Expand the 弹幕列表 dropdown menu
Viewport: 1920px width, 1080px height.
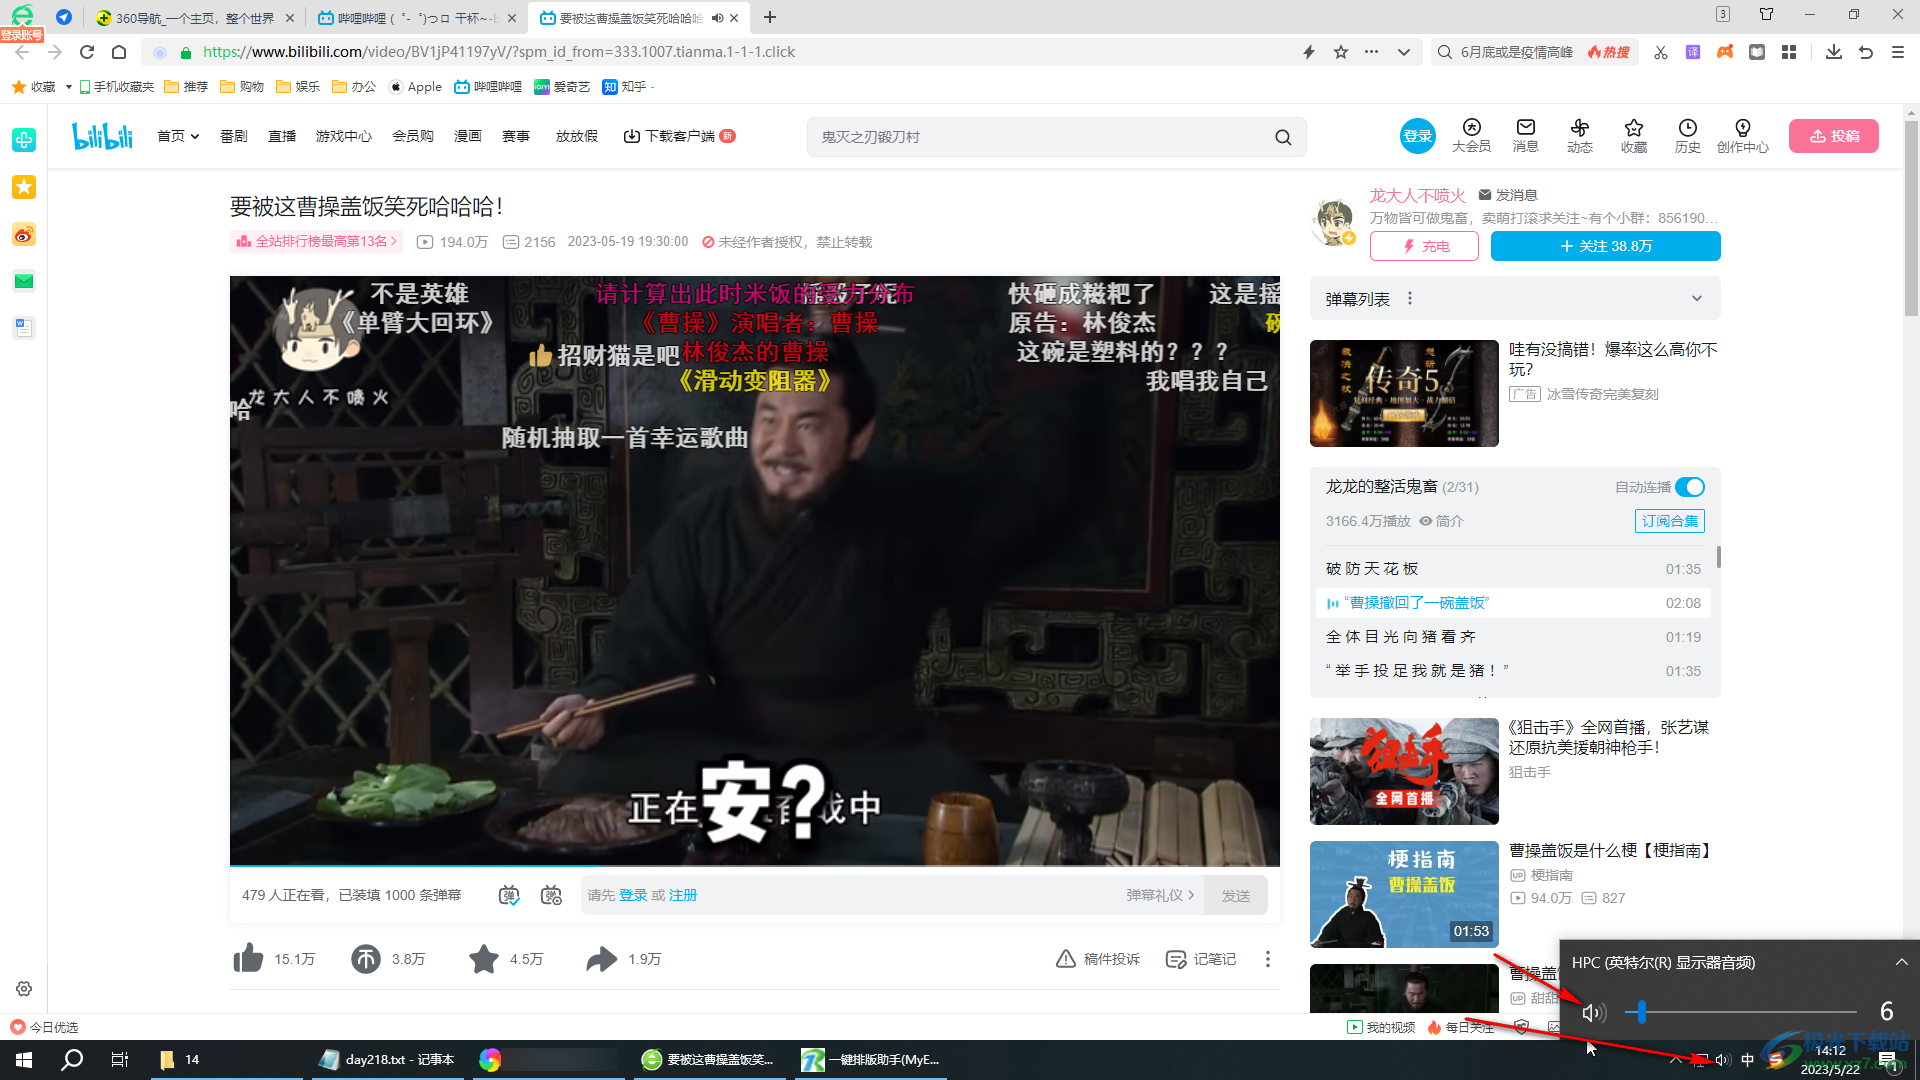(x=1700, y=298)
